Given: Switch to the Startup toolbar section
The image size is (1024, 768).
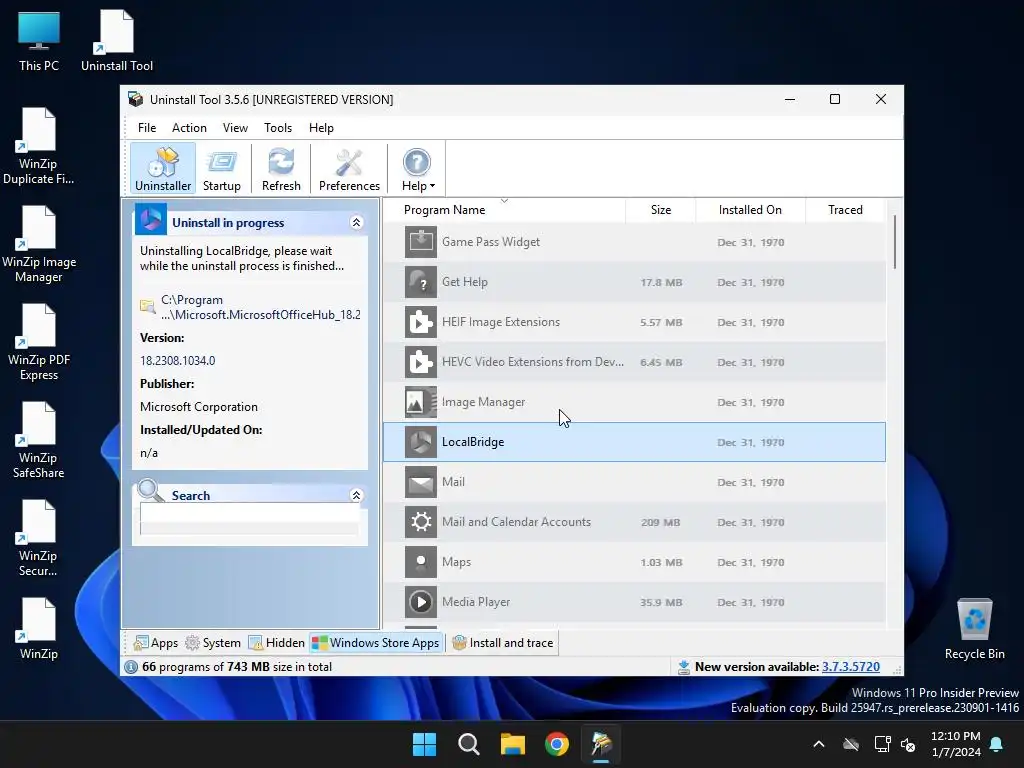Looking at the screenshot, I should pos(221,169).
